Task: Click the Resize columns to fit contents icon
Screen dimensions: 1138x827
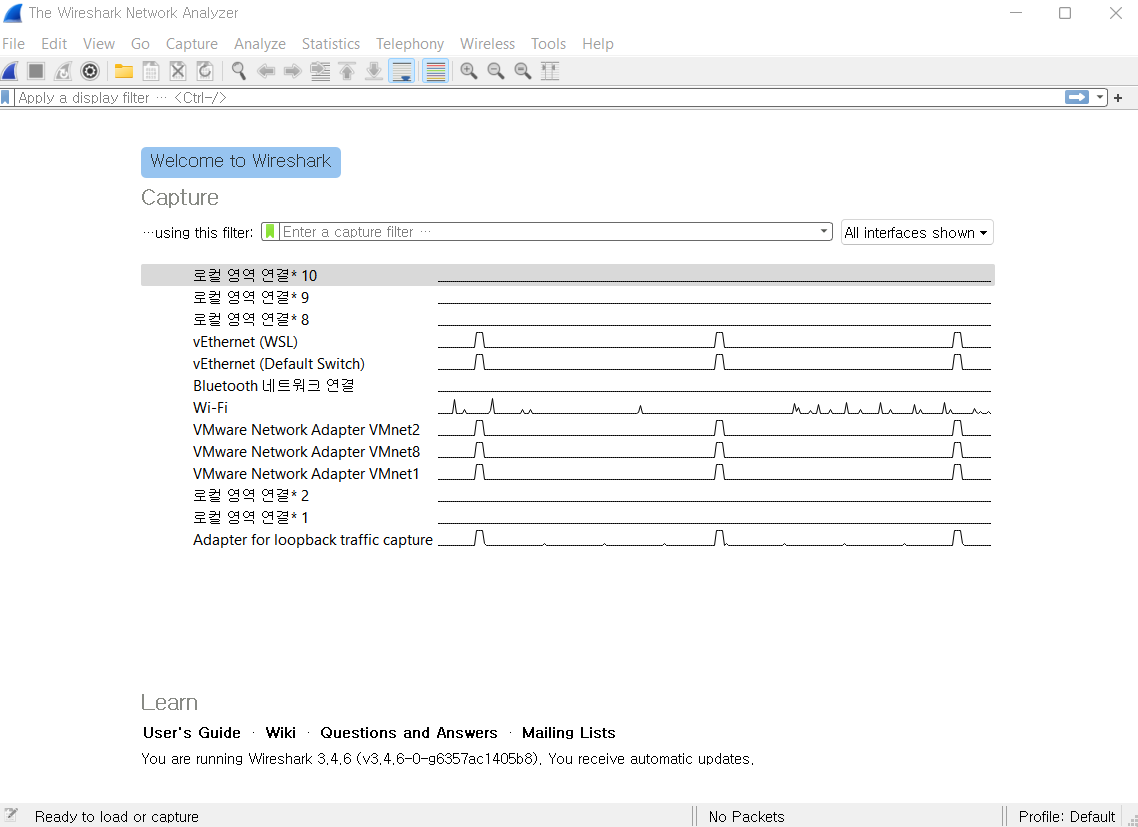Action: (x=550, y=71)
